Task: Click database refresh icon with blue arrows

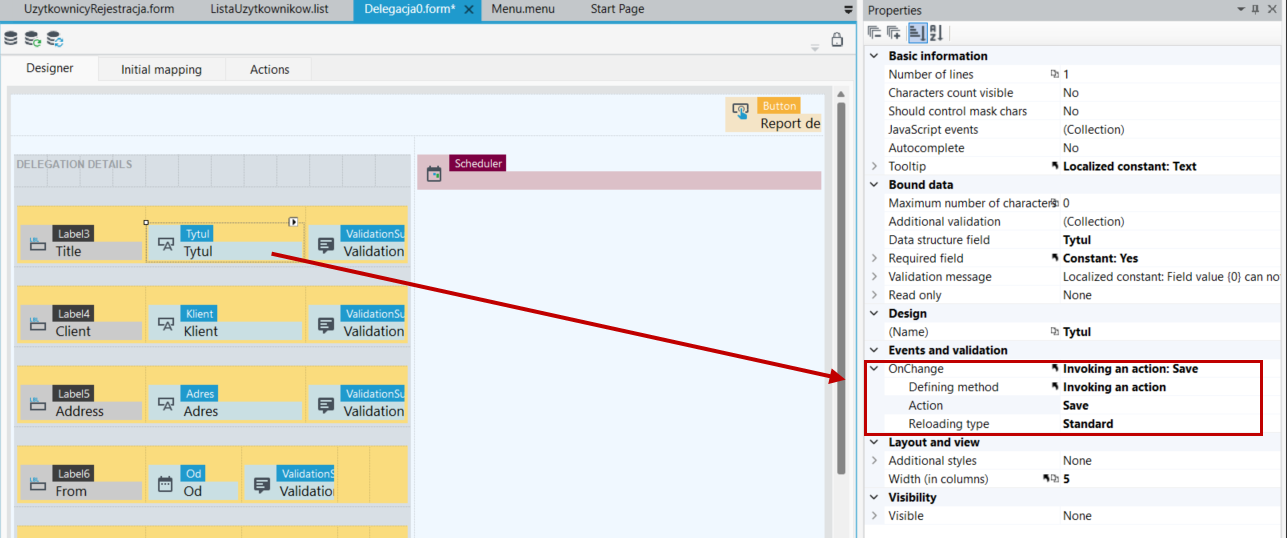Action: (55, 39)
